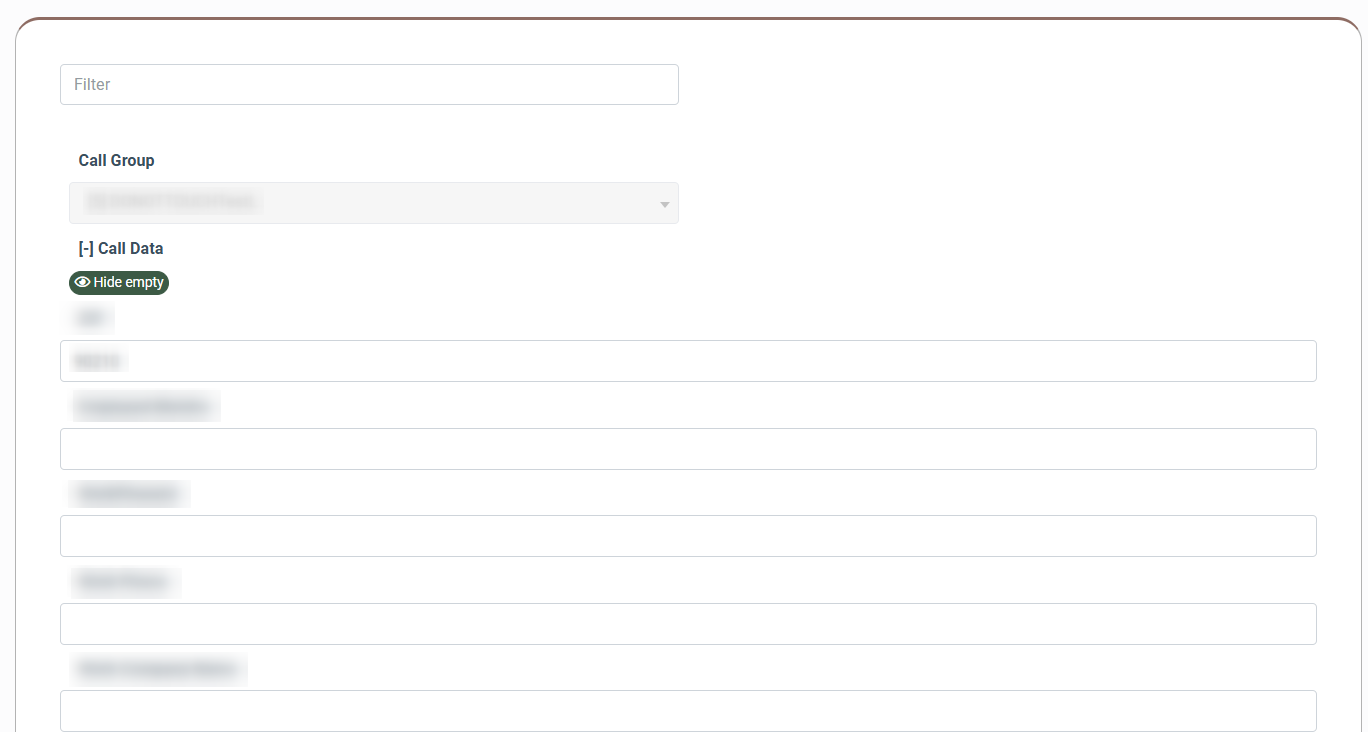This screenshot has height=732, width=1368.
Task: Click the blurred label above the last input
Action: [x=158, y=669]
